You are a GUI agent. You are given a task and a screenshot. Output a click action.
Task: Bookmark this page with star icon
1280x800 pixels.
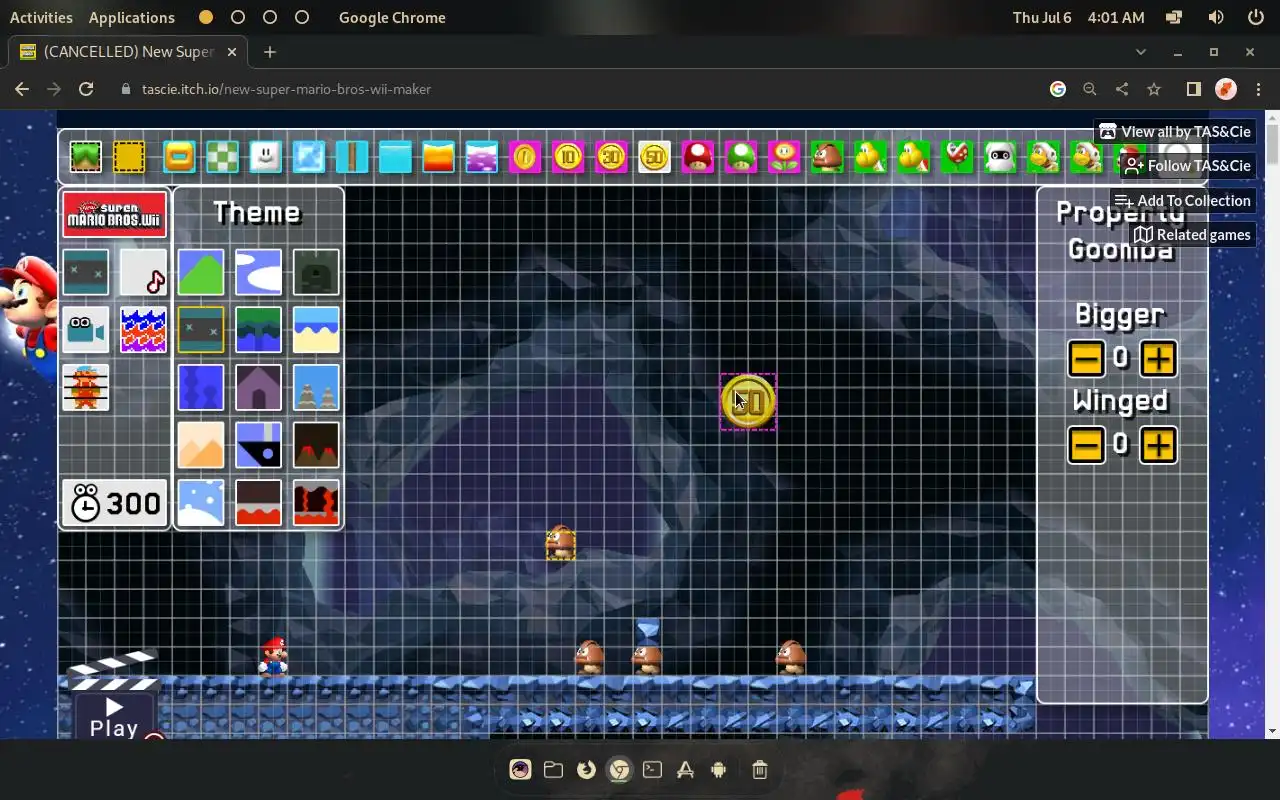coord(1154,89)
